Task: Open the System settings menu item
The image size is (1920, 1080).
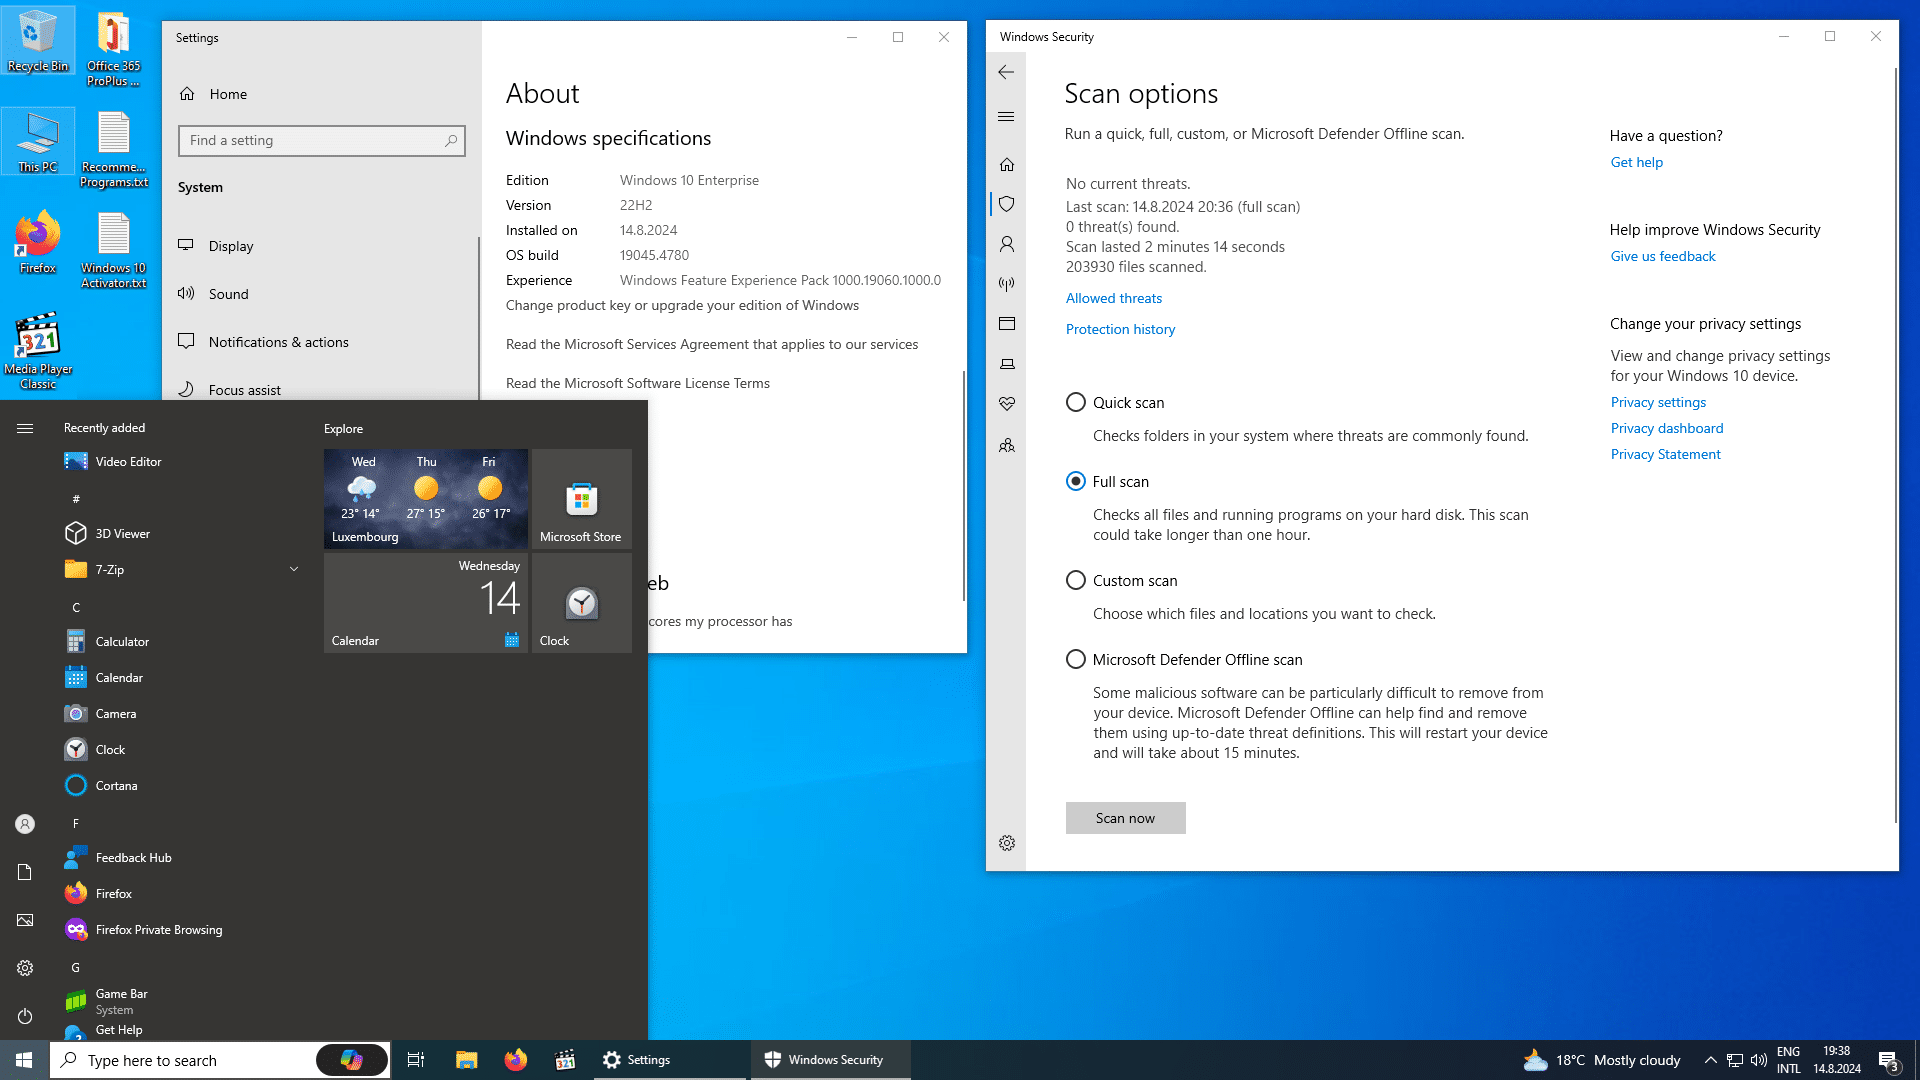Action: tap(199, 186)
